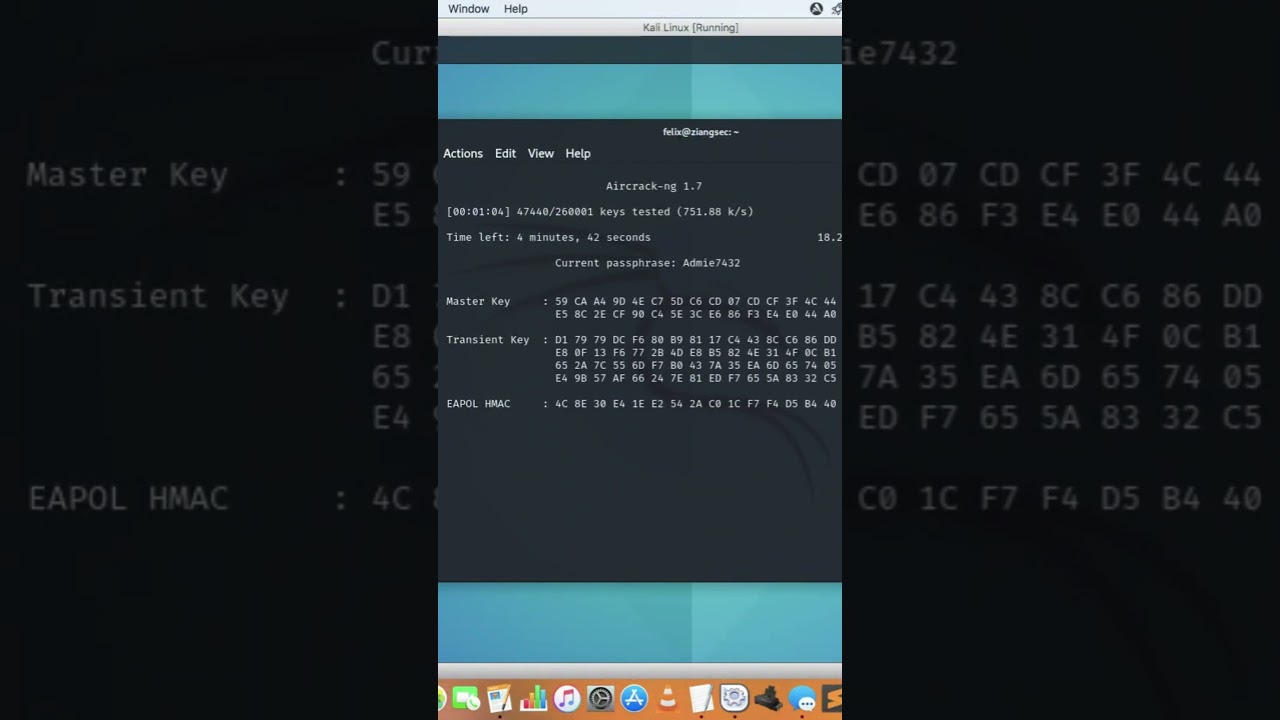1280x720 pixels.
Task: Click the Current passphrase Admie7432 line
Action: coord(648,263)
